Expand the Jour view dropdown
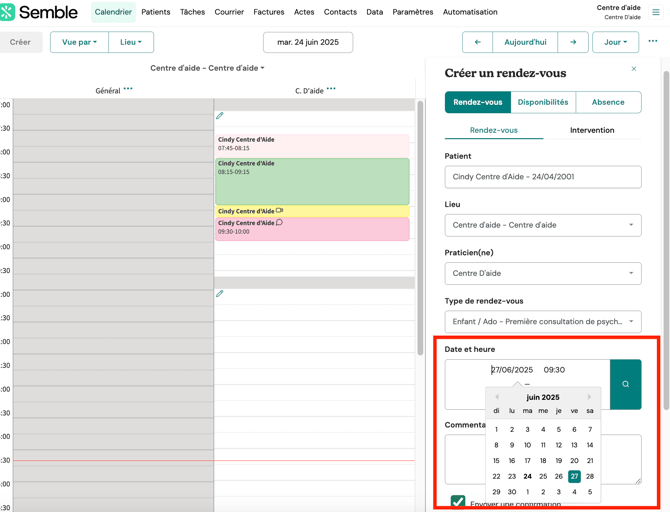The image size is (670, 512). pyautogui.click(x=615, y=42)
